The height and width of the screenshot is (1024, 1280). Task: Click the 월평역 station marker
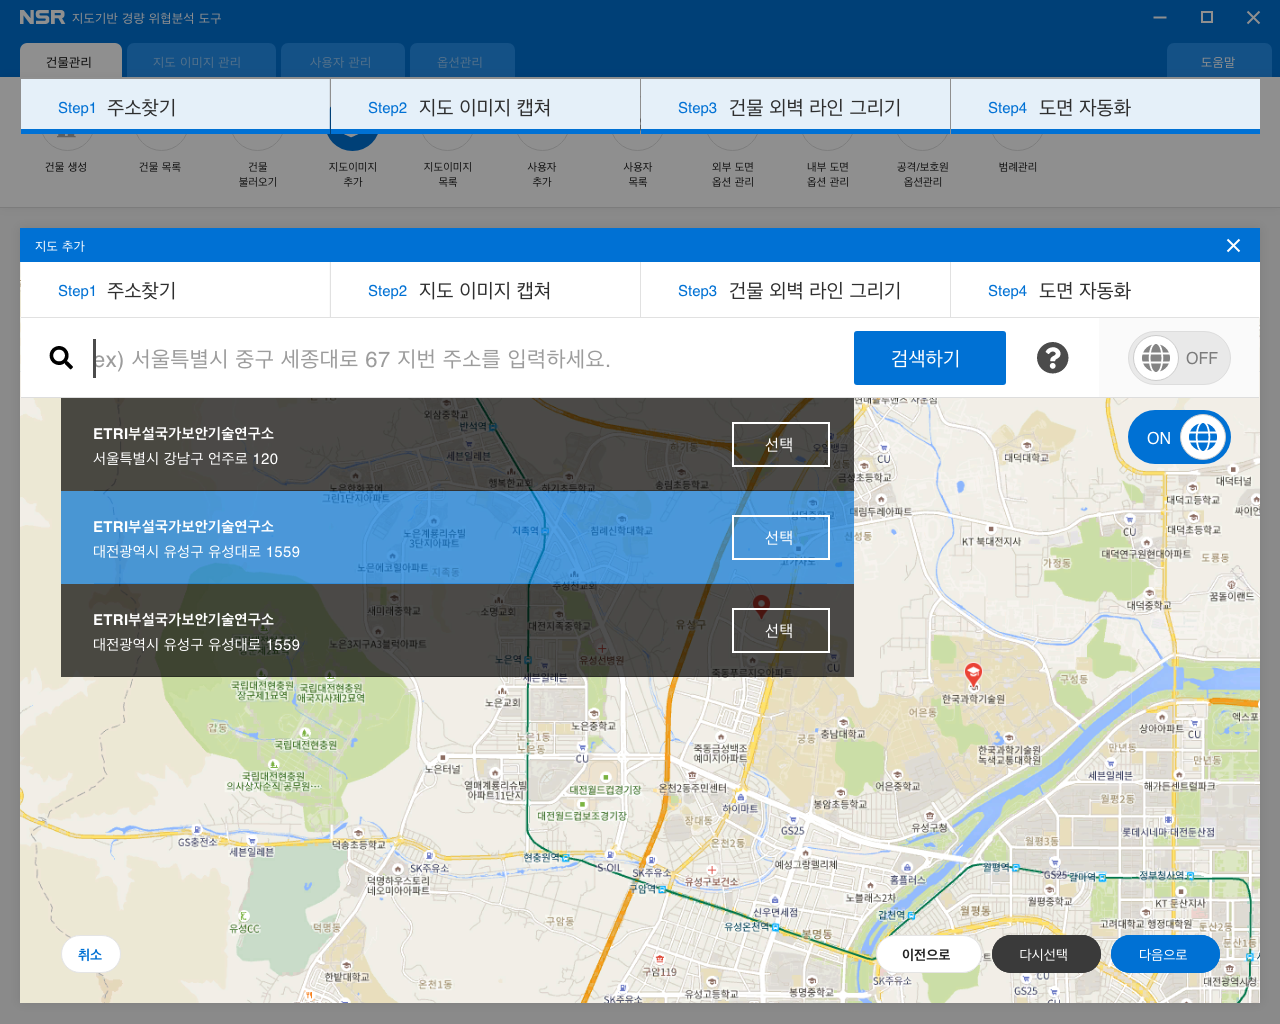(1015, 868)
